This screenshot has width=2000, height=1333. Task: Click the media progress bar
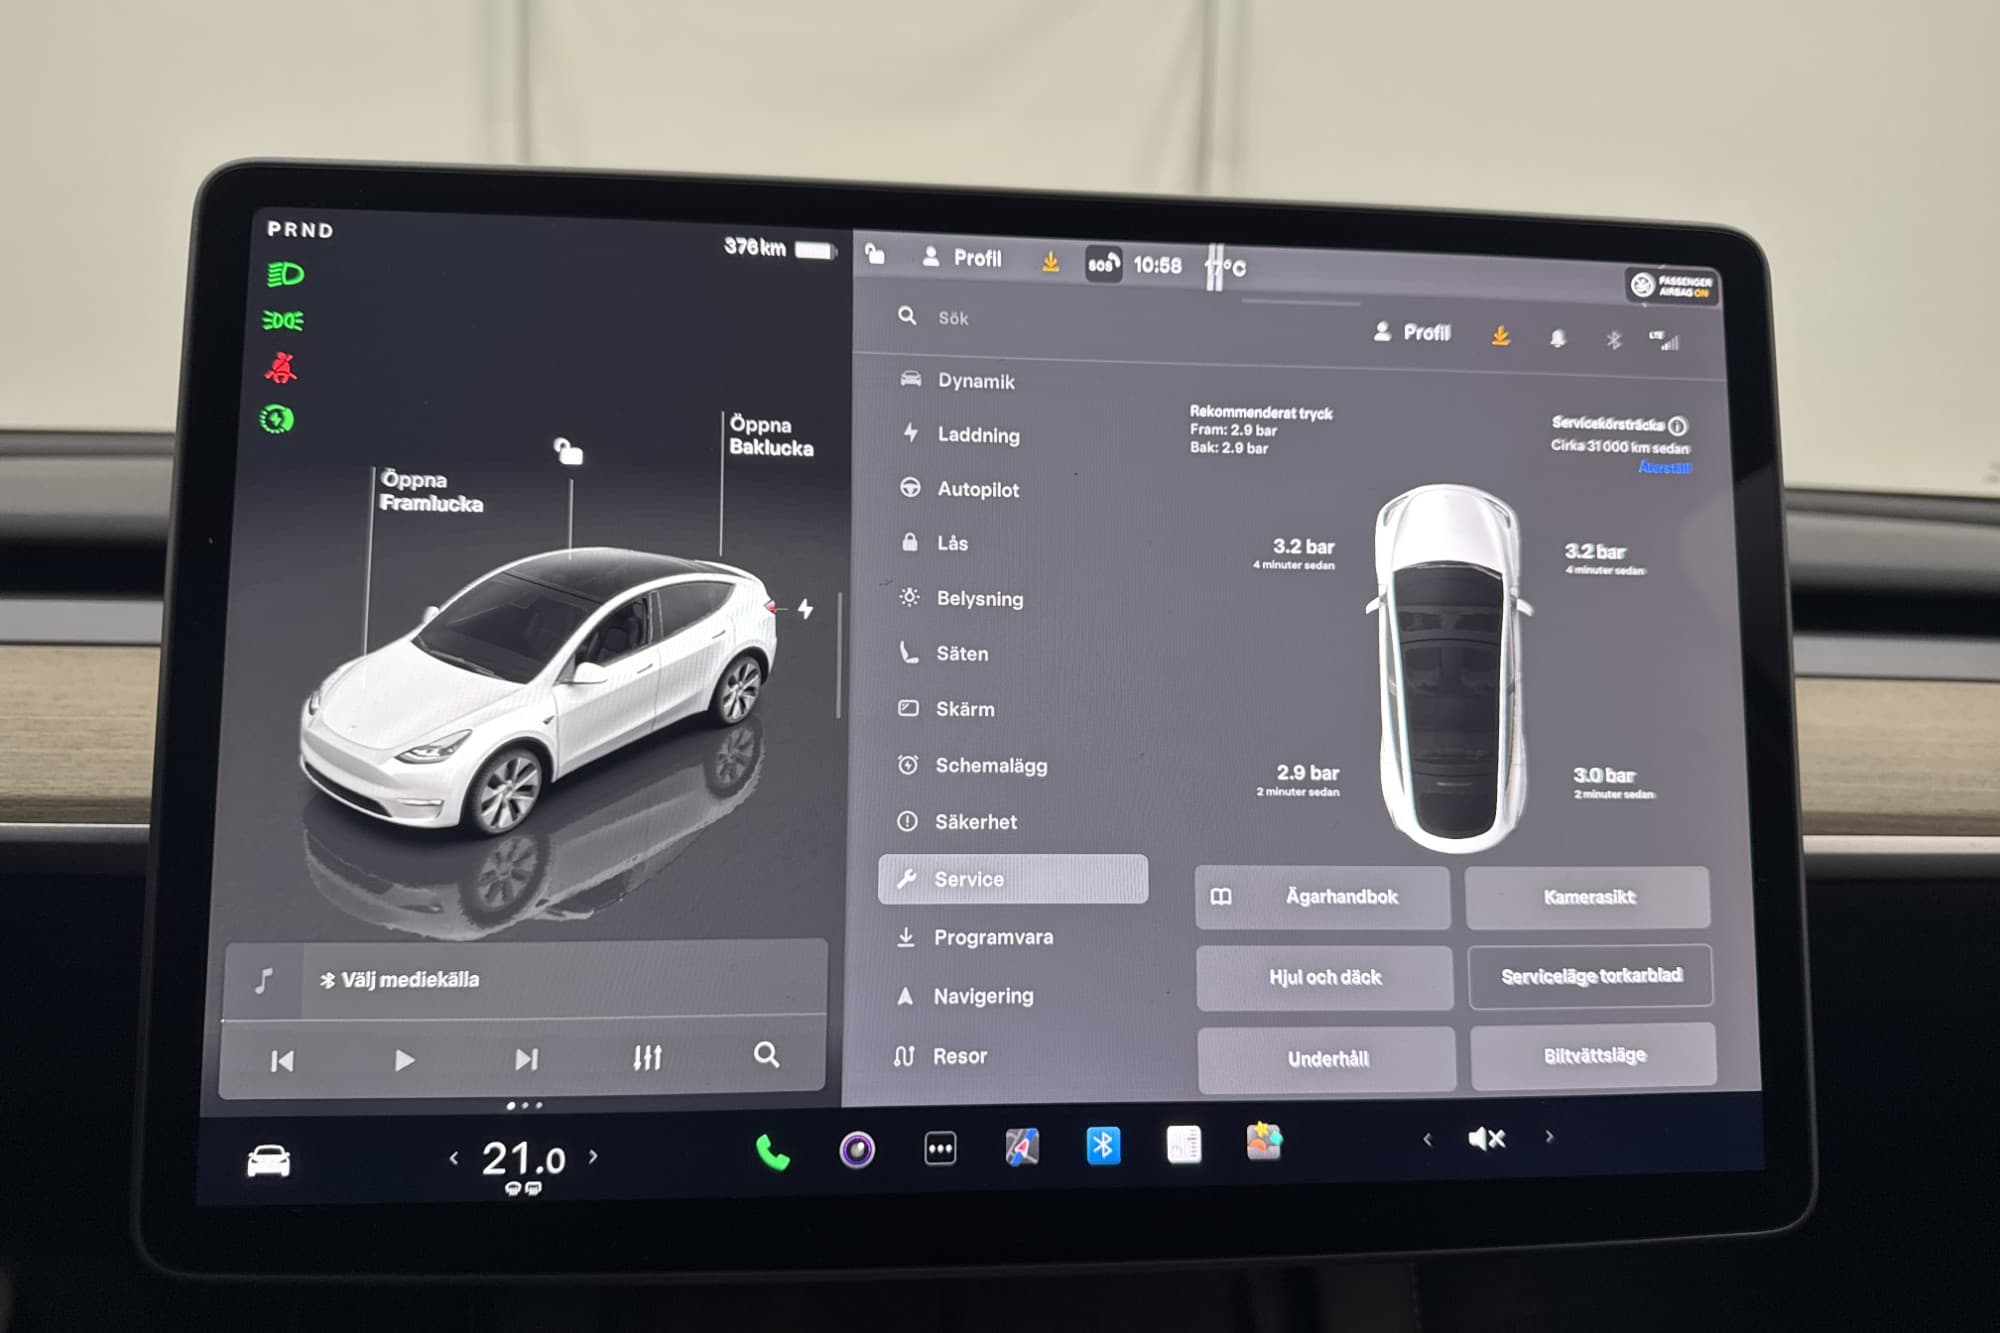click(x=524, y=1018)
